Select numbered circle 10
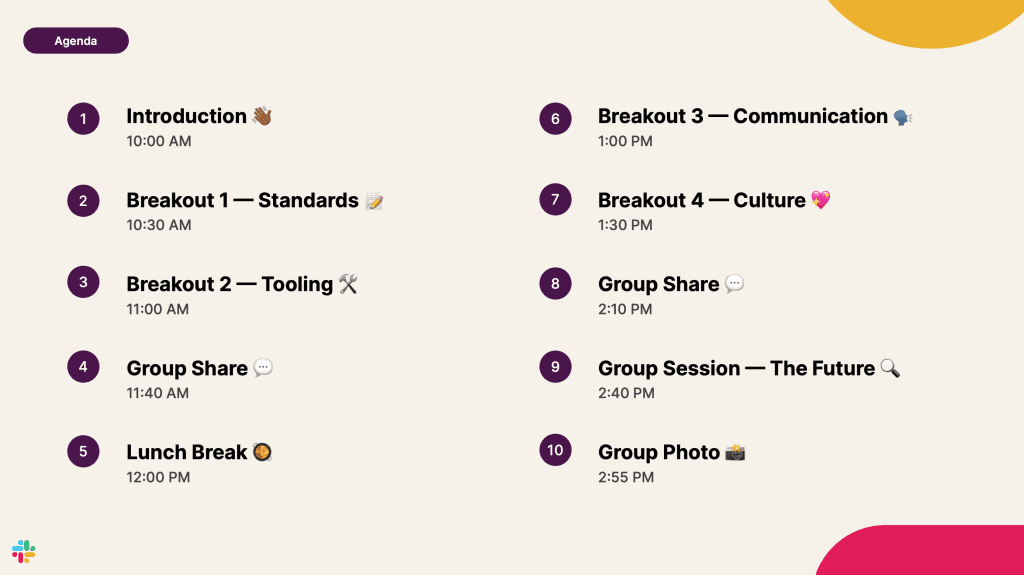Screen dimensions: 1024x575 pyautogui.click(x=555, y=450)
